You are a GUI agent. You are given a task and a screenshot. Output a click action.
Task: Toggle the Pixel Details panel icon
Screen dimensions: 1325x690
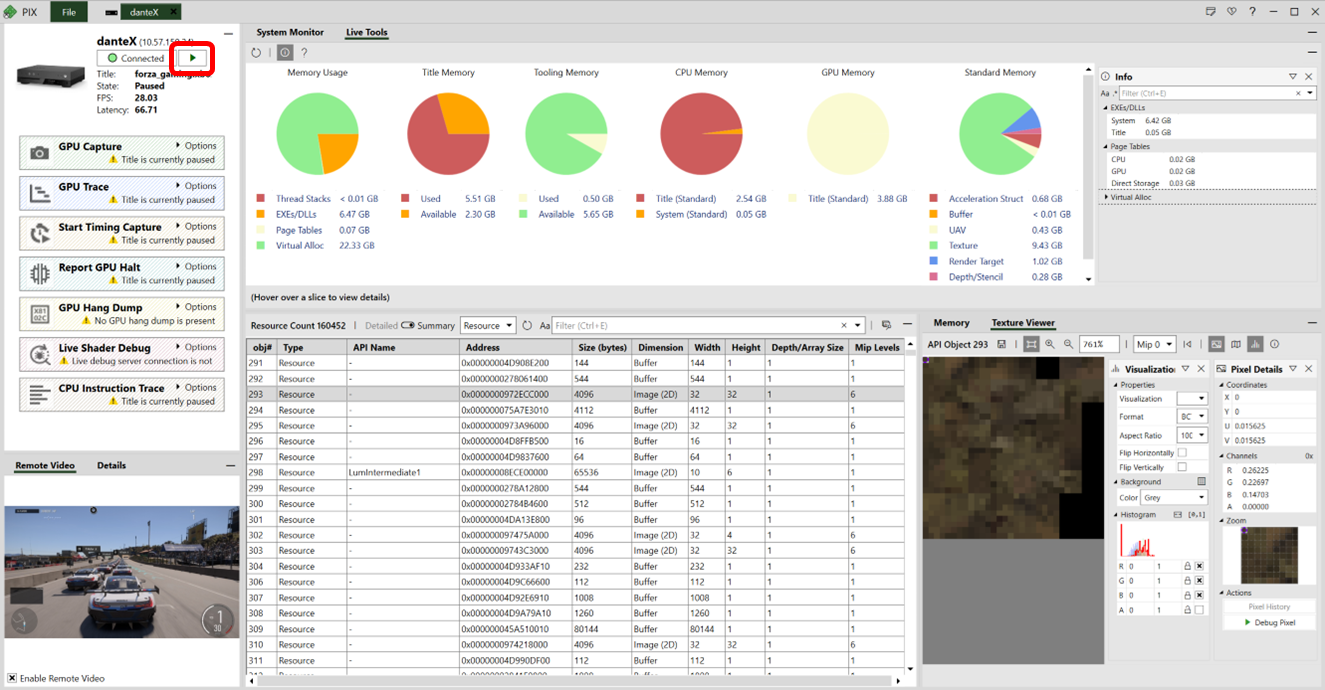click(x=1217, y=344)
